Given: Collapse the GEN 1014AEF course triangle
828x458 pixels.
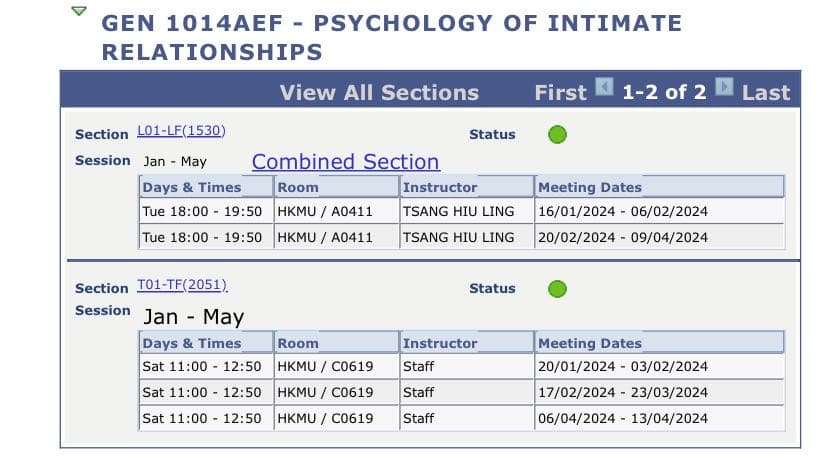Looking at the screenshot, I should (x=79, y=12).
